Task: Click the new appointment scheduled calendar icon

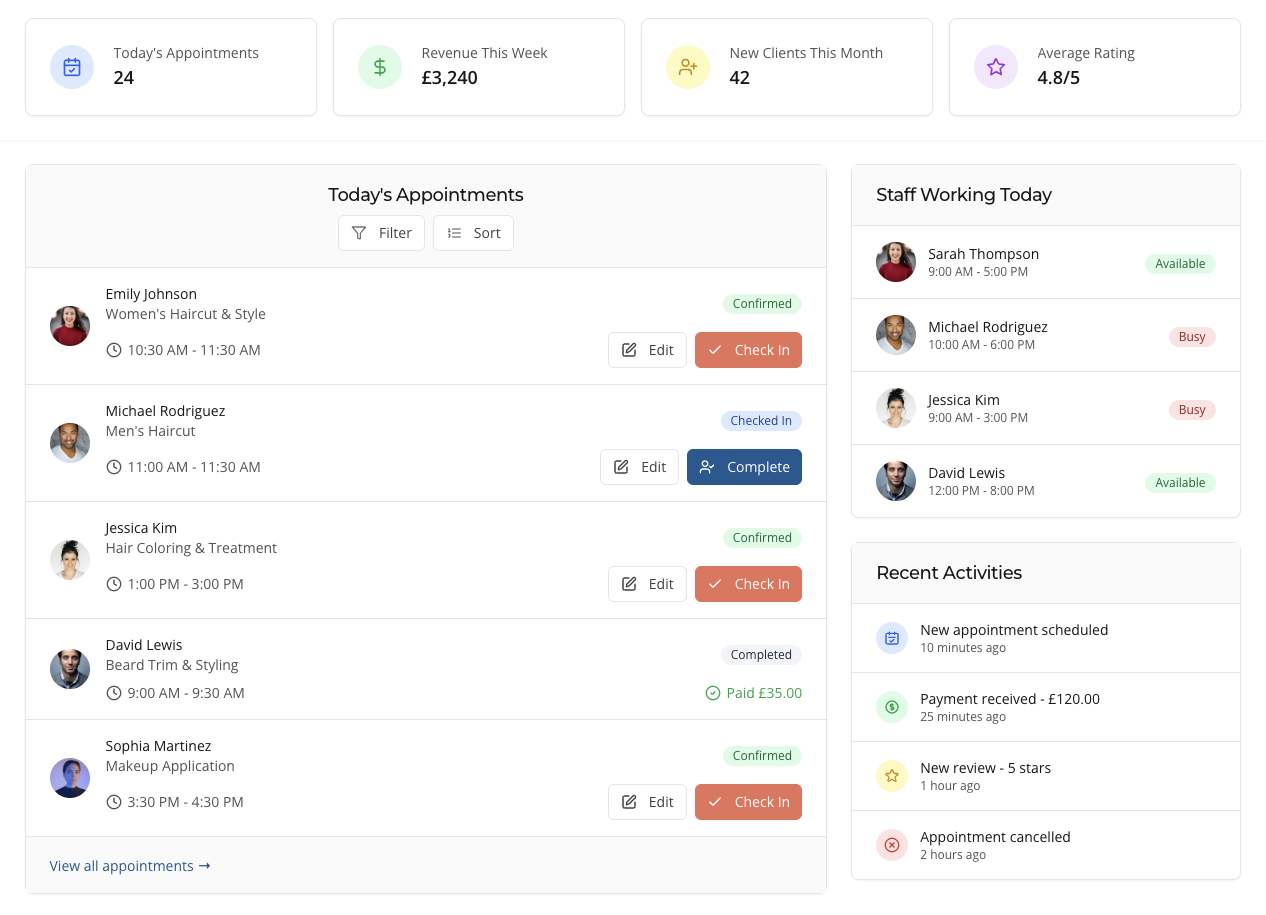Action: click(x=892, y=638)
